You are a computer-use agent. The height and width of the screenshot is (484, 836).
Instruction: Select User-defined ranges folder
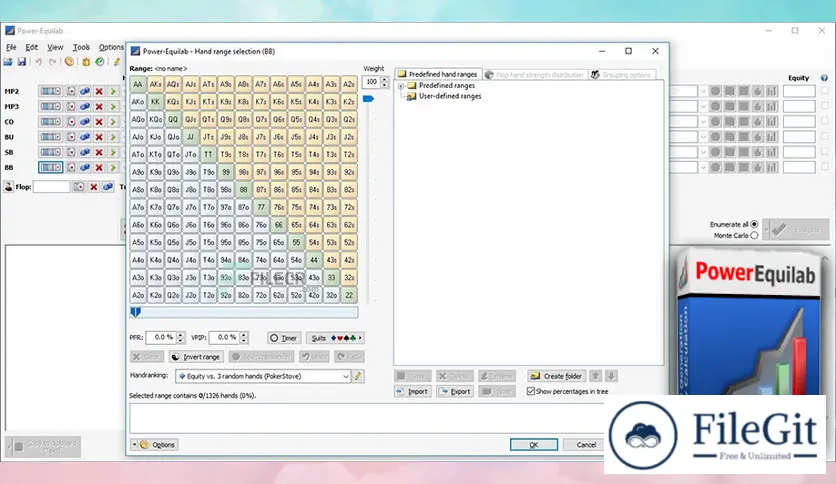pyautogui.click(x=449, y=96)
